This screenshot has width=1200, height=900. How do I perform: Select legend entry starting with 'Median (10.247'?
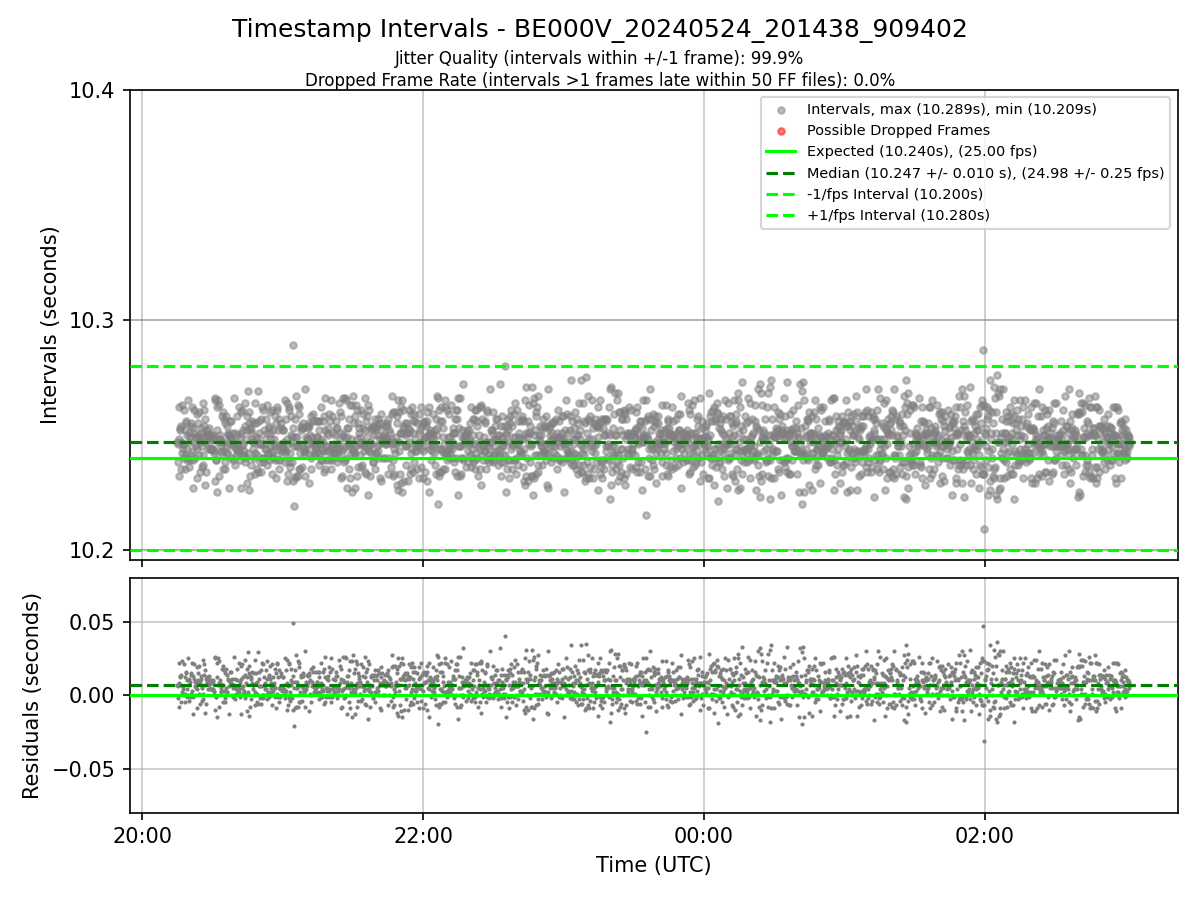[x=986, y=173]
